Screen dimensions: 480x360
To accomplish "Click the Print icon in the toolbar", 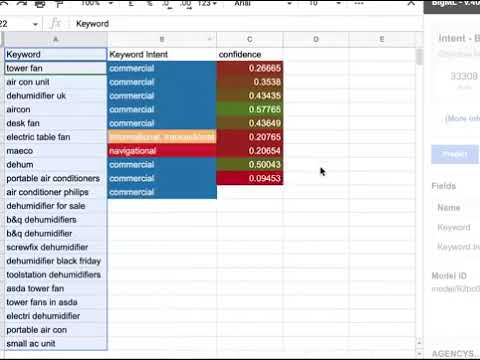I will (x=40, y=3).
